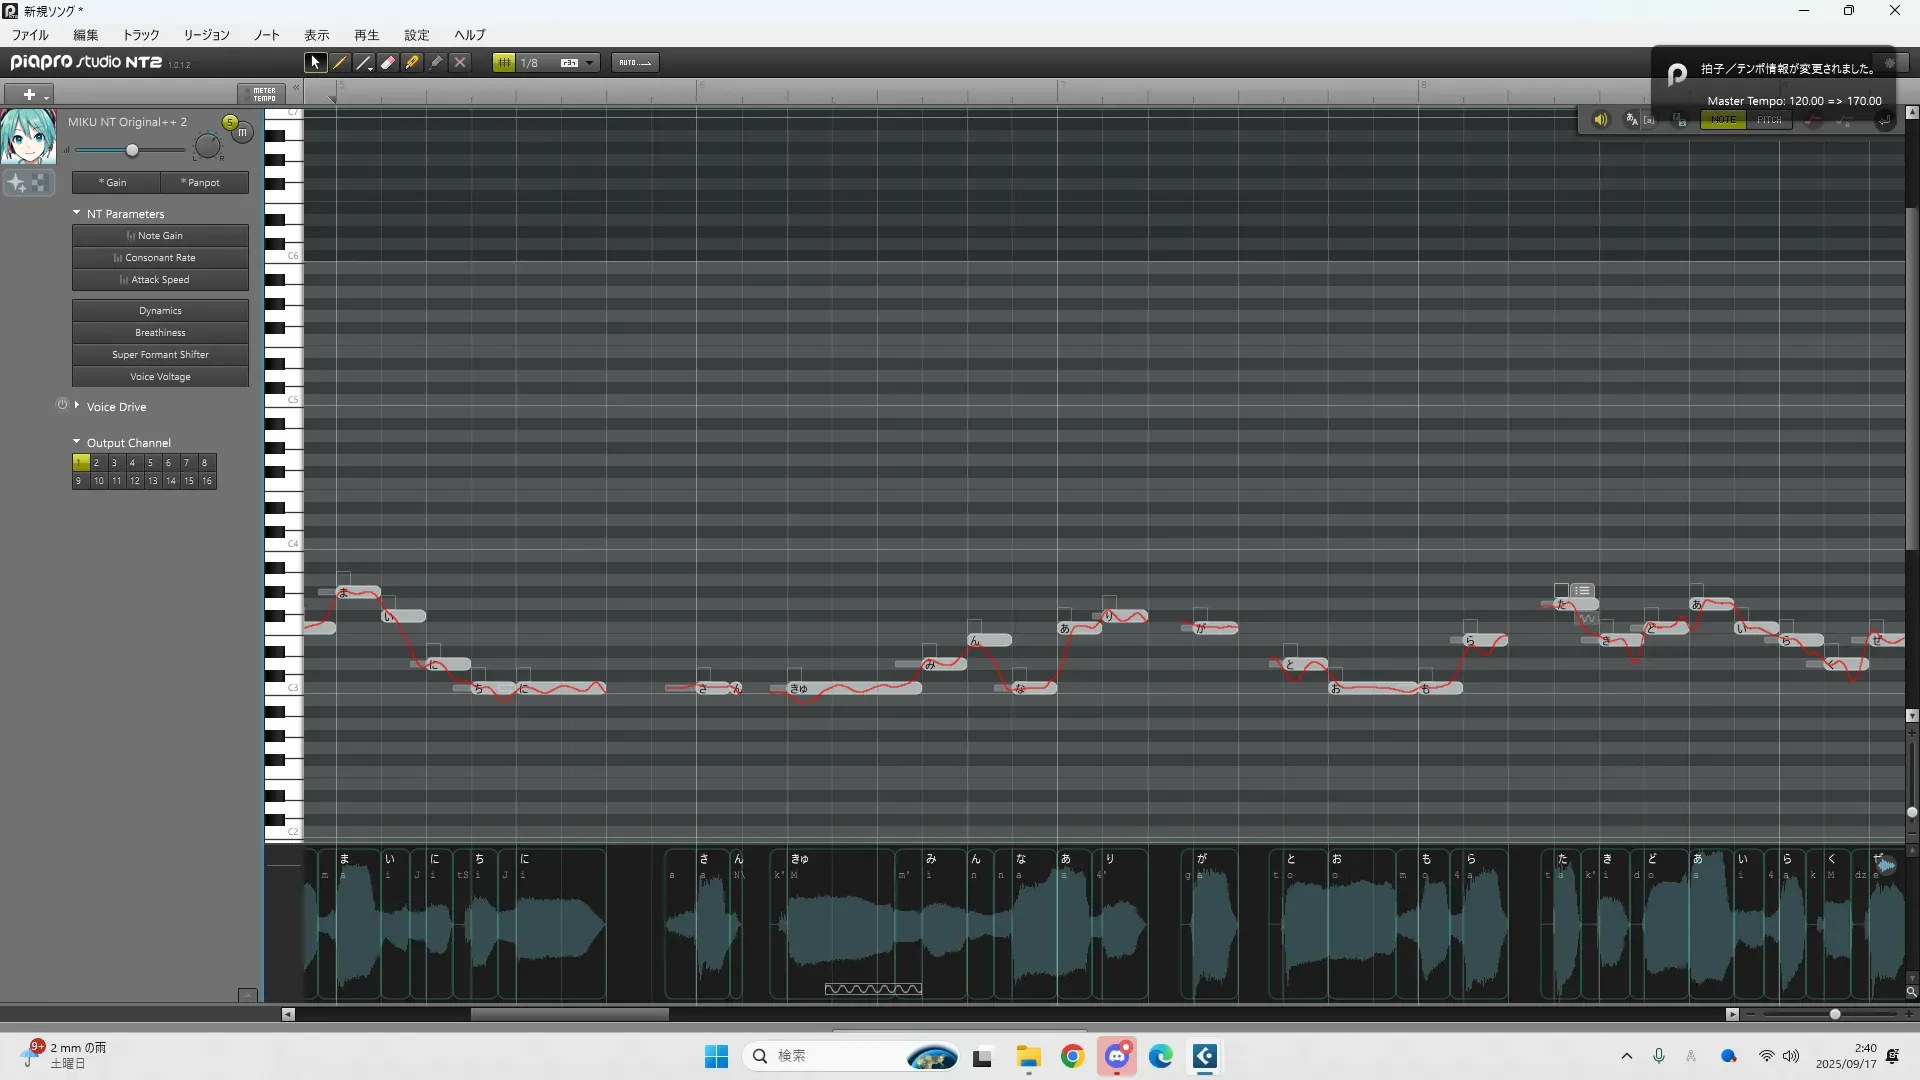Toggle Solo on MIKU track
Screen dimensions: 1920x1080
pos(230,122)
